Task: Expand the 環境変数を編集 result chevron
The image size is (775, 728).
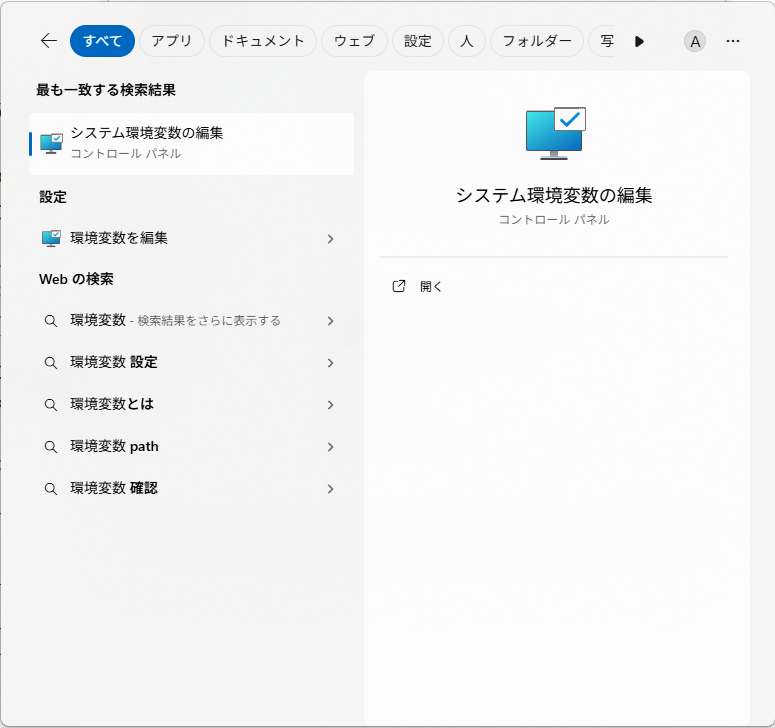Action: 330,239
